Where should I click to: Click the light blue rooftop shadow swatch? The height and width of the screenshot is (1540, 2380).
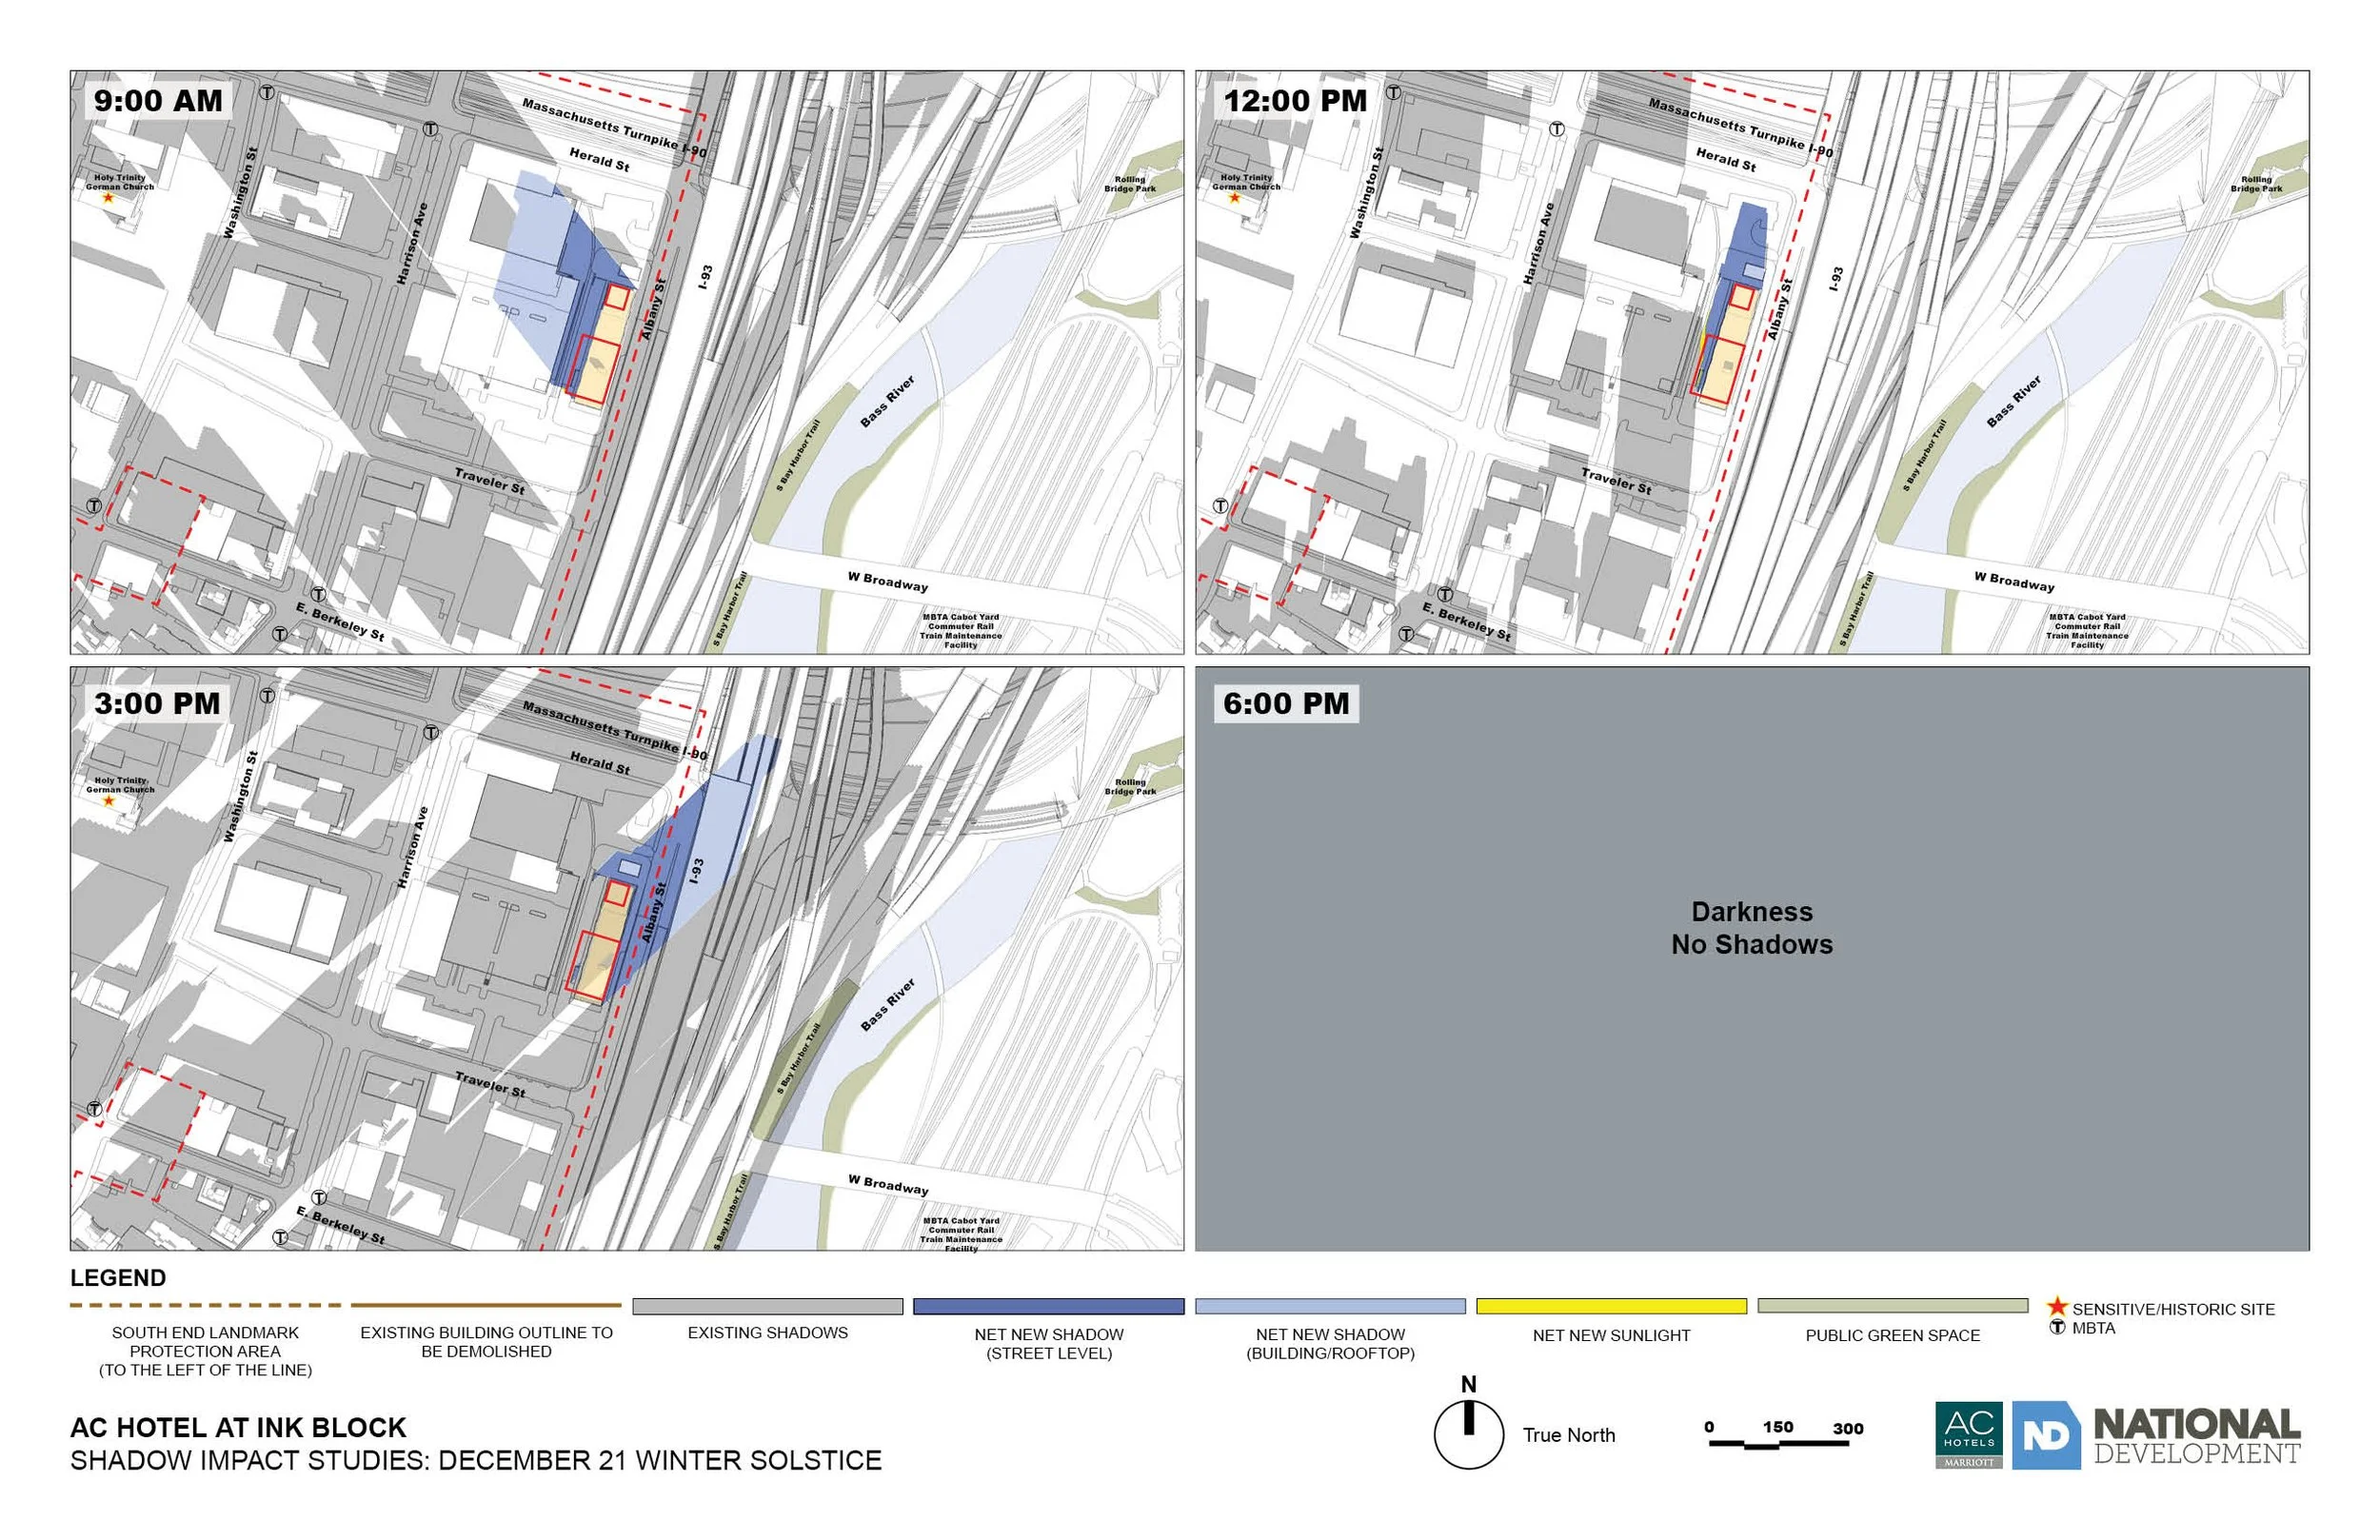tap(1330, 1306)
